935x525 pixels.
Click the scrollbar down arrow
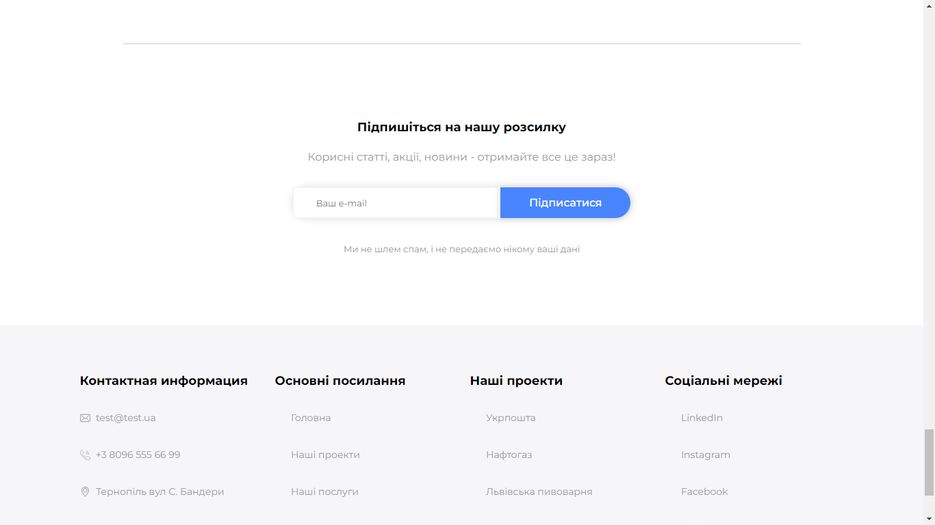coord(929,518)
